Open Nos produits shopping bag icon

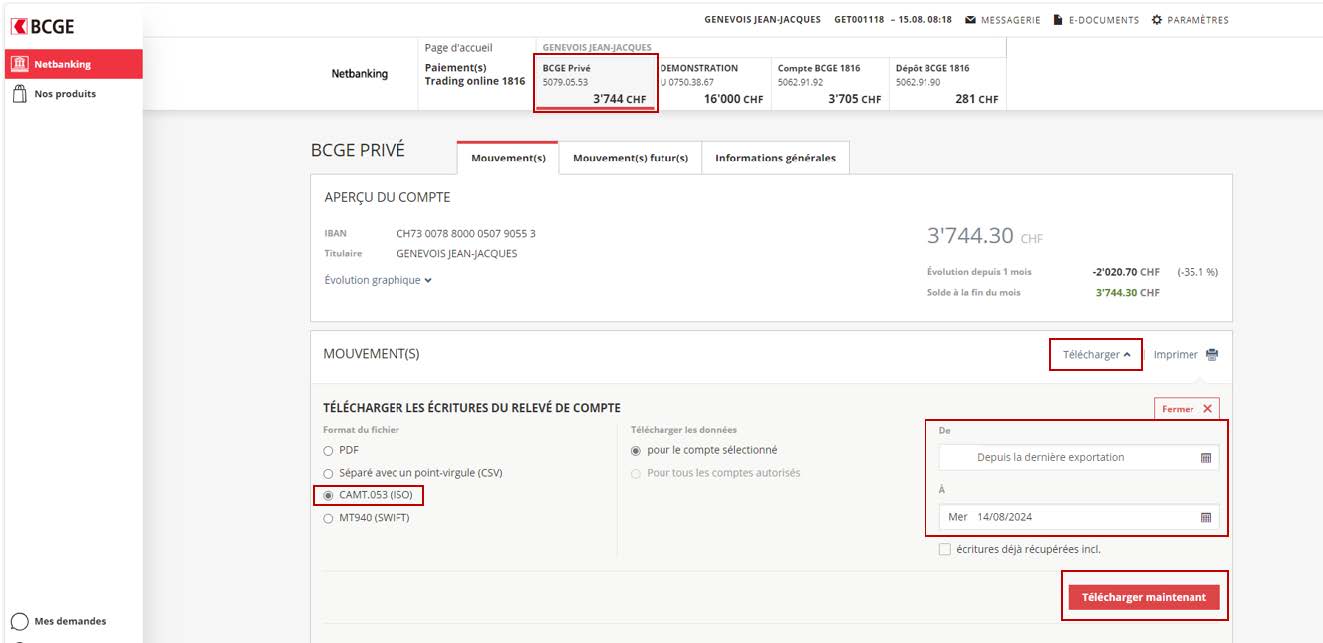tap(19, 94)
